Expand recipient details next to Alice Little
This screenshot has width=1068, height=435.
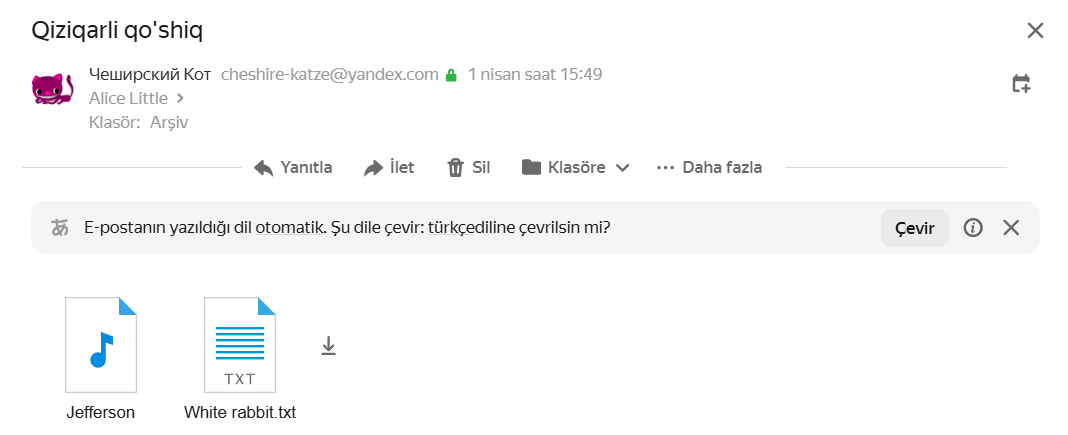[x=180, y=98]
